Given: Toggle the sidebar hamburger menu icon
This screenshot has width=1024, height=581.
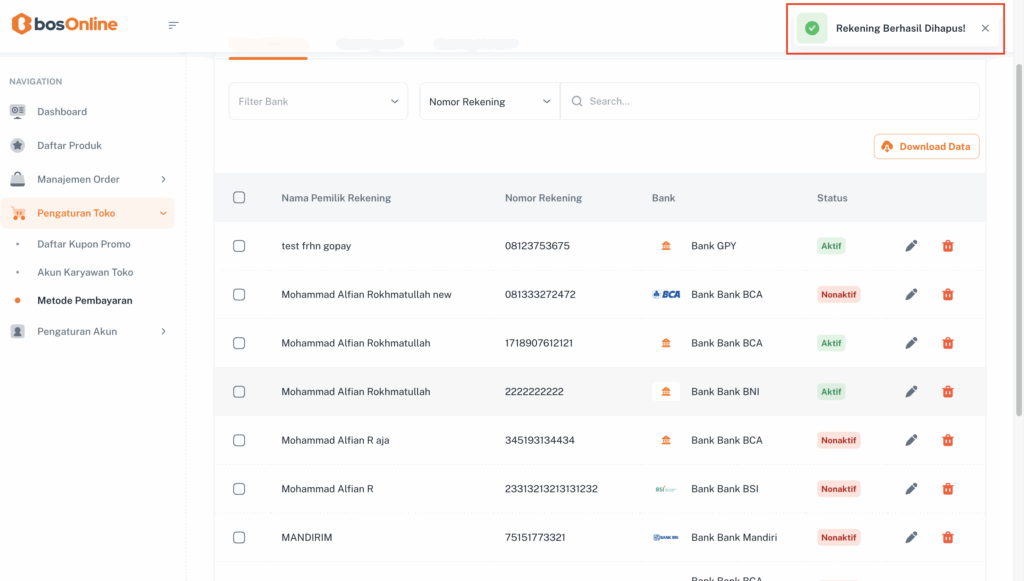Looking at the screenshot, I should (x=174, y=26).
